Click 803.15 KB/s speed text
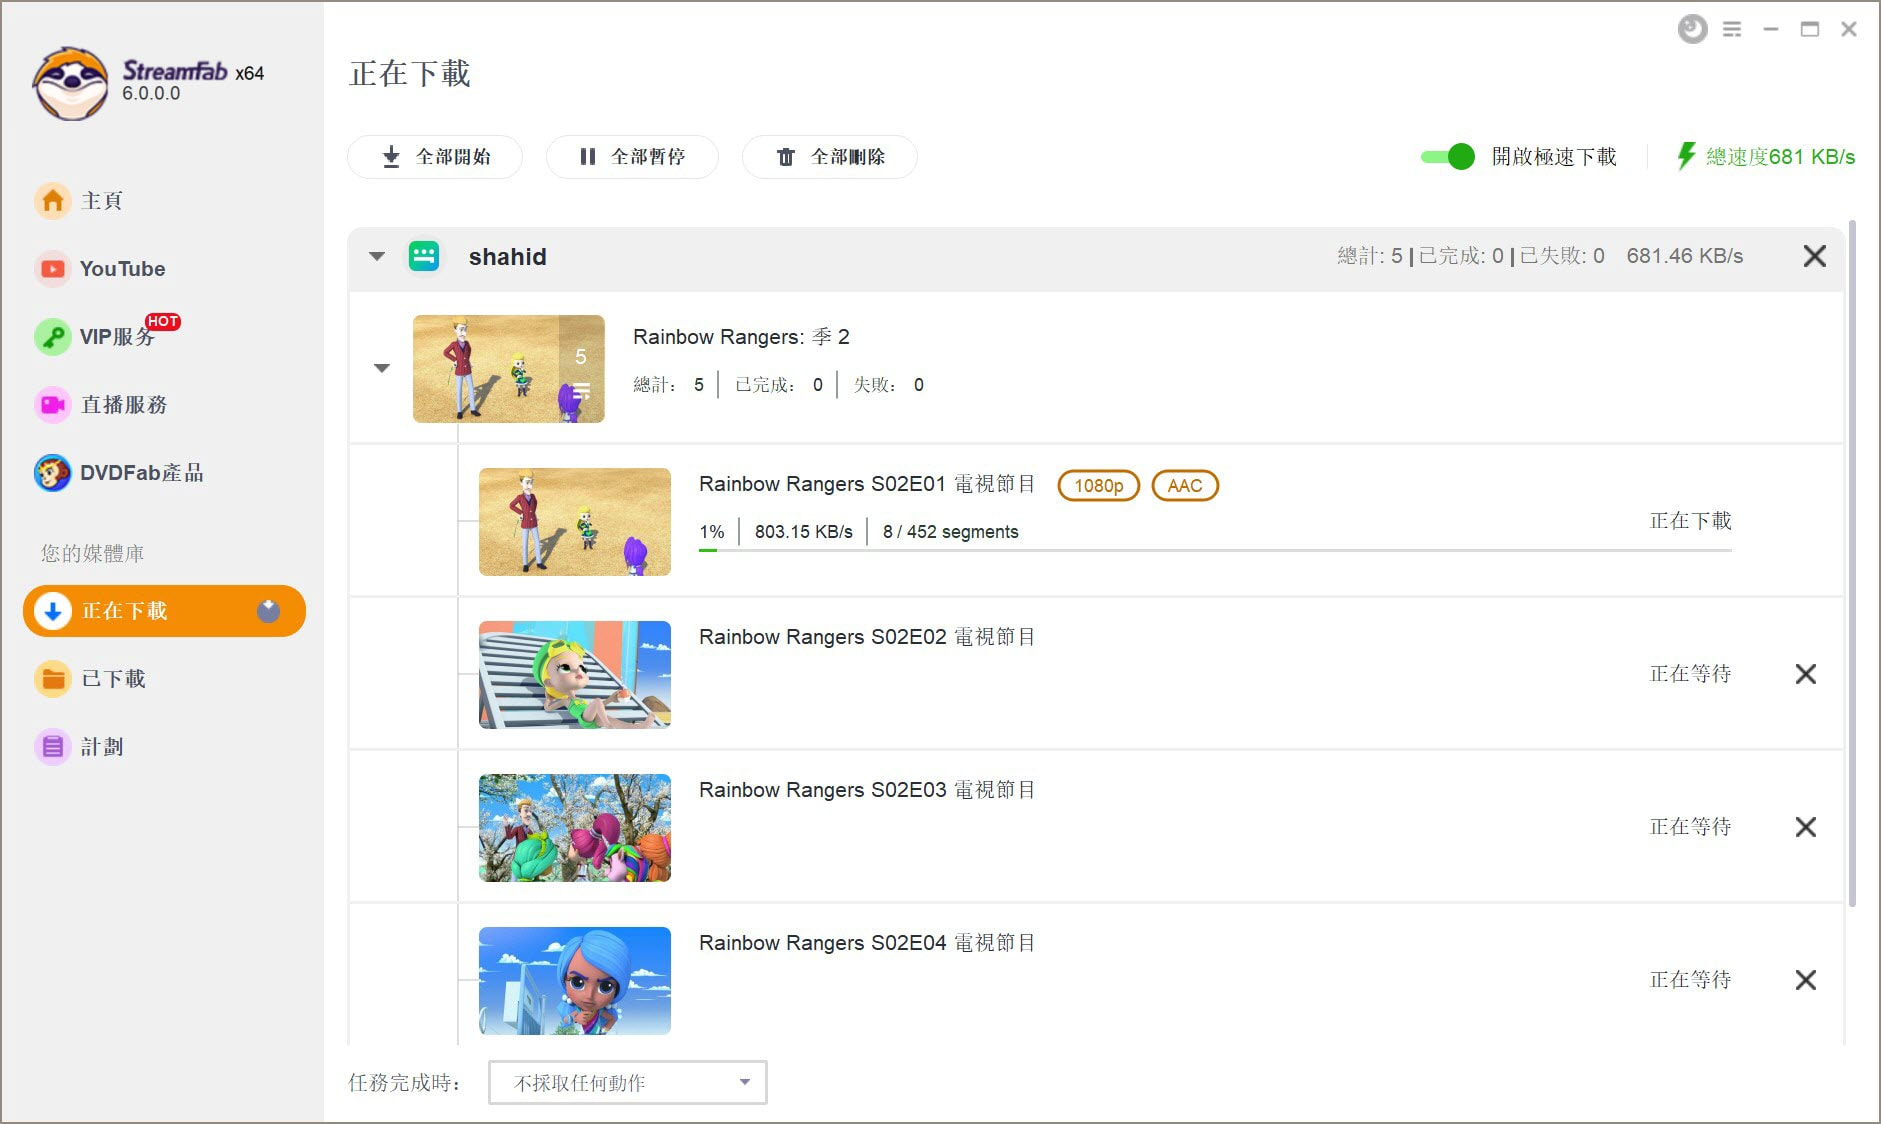 click(x=803, y=532)
